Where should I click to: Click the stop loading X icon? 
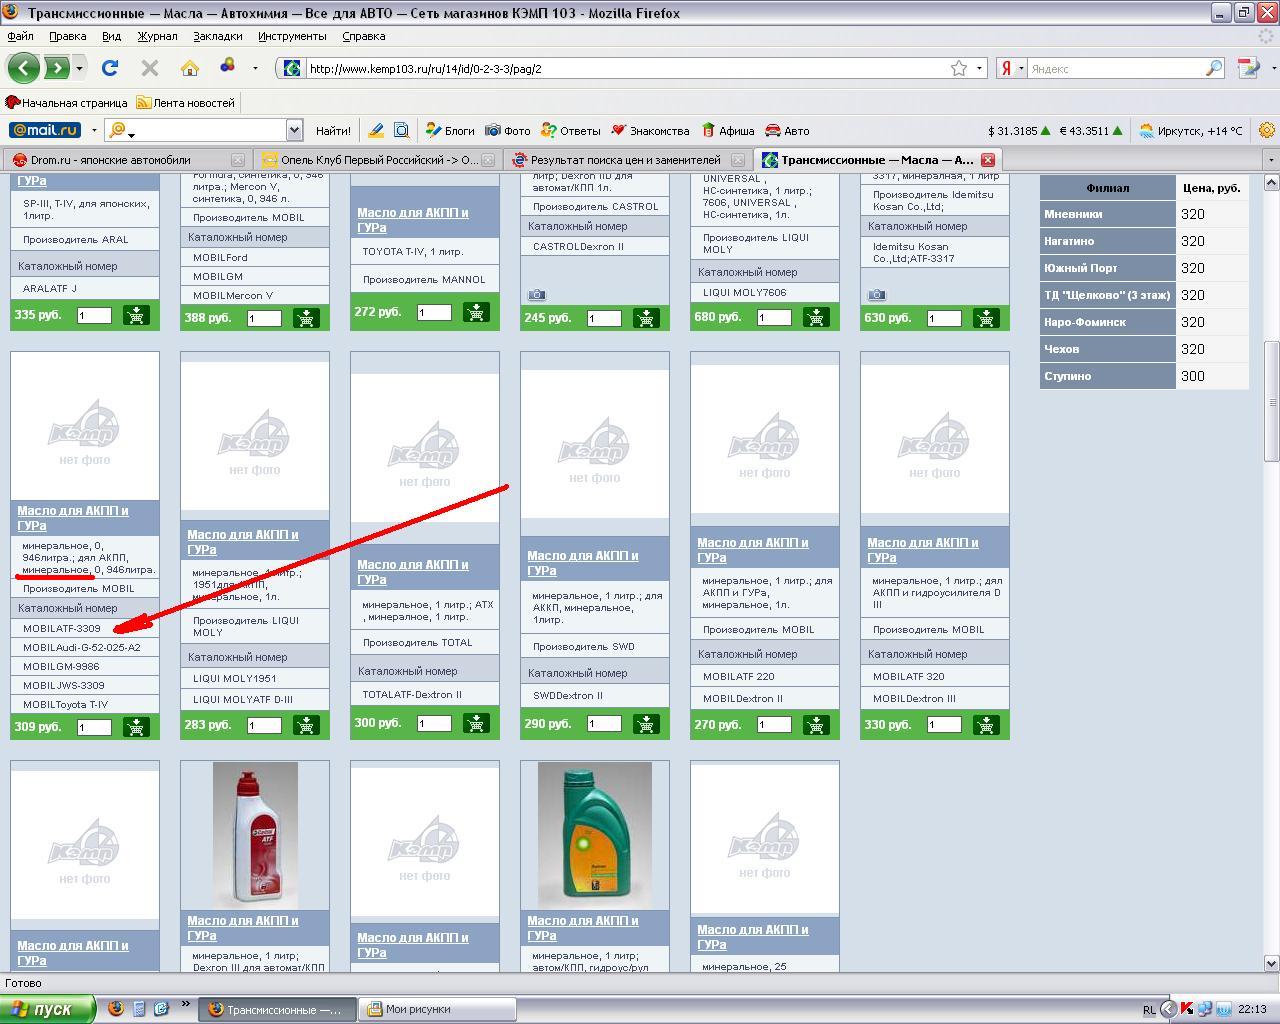tap(150, 68)
